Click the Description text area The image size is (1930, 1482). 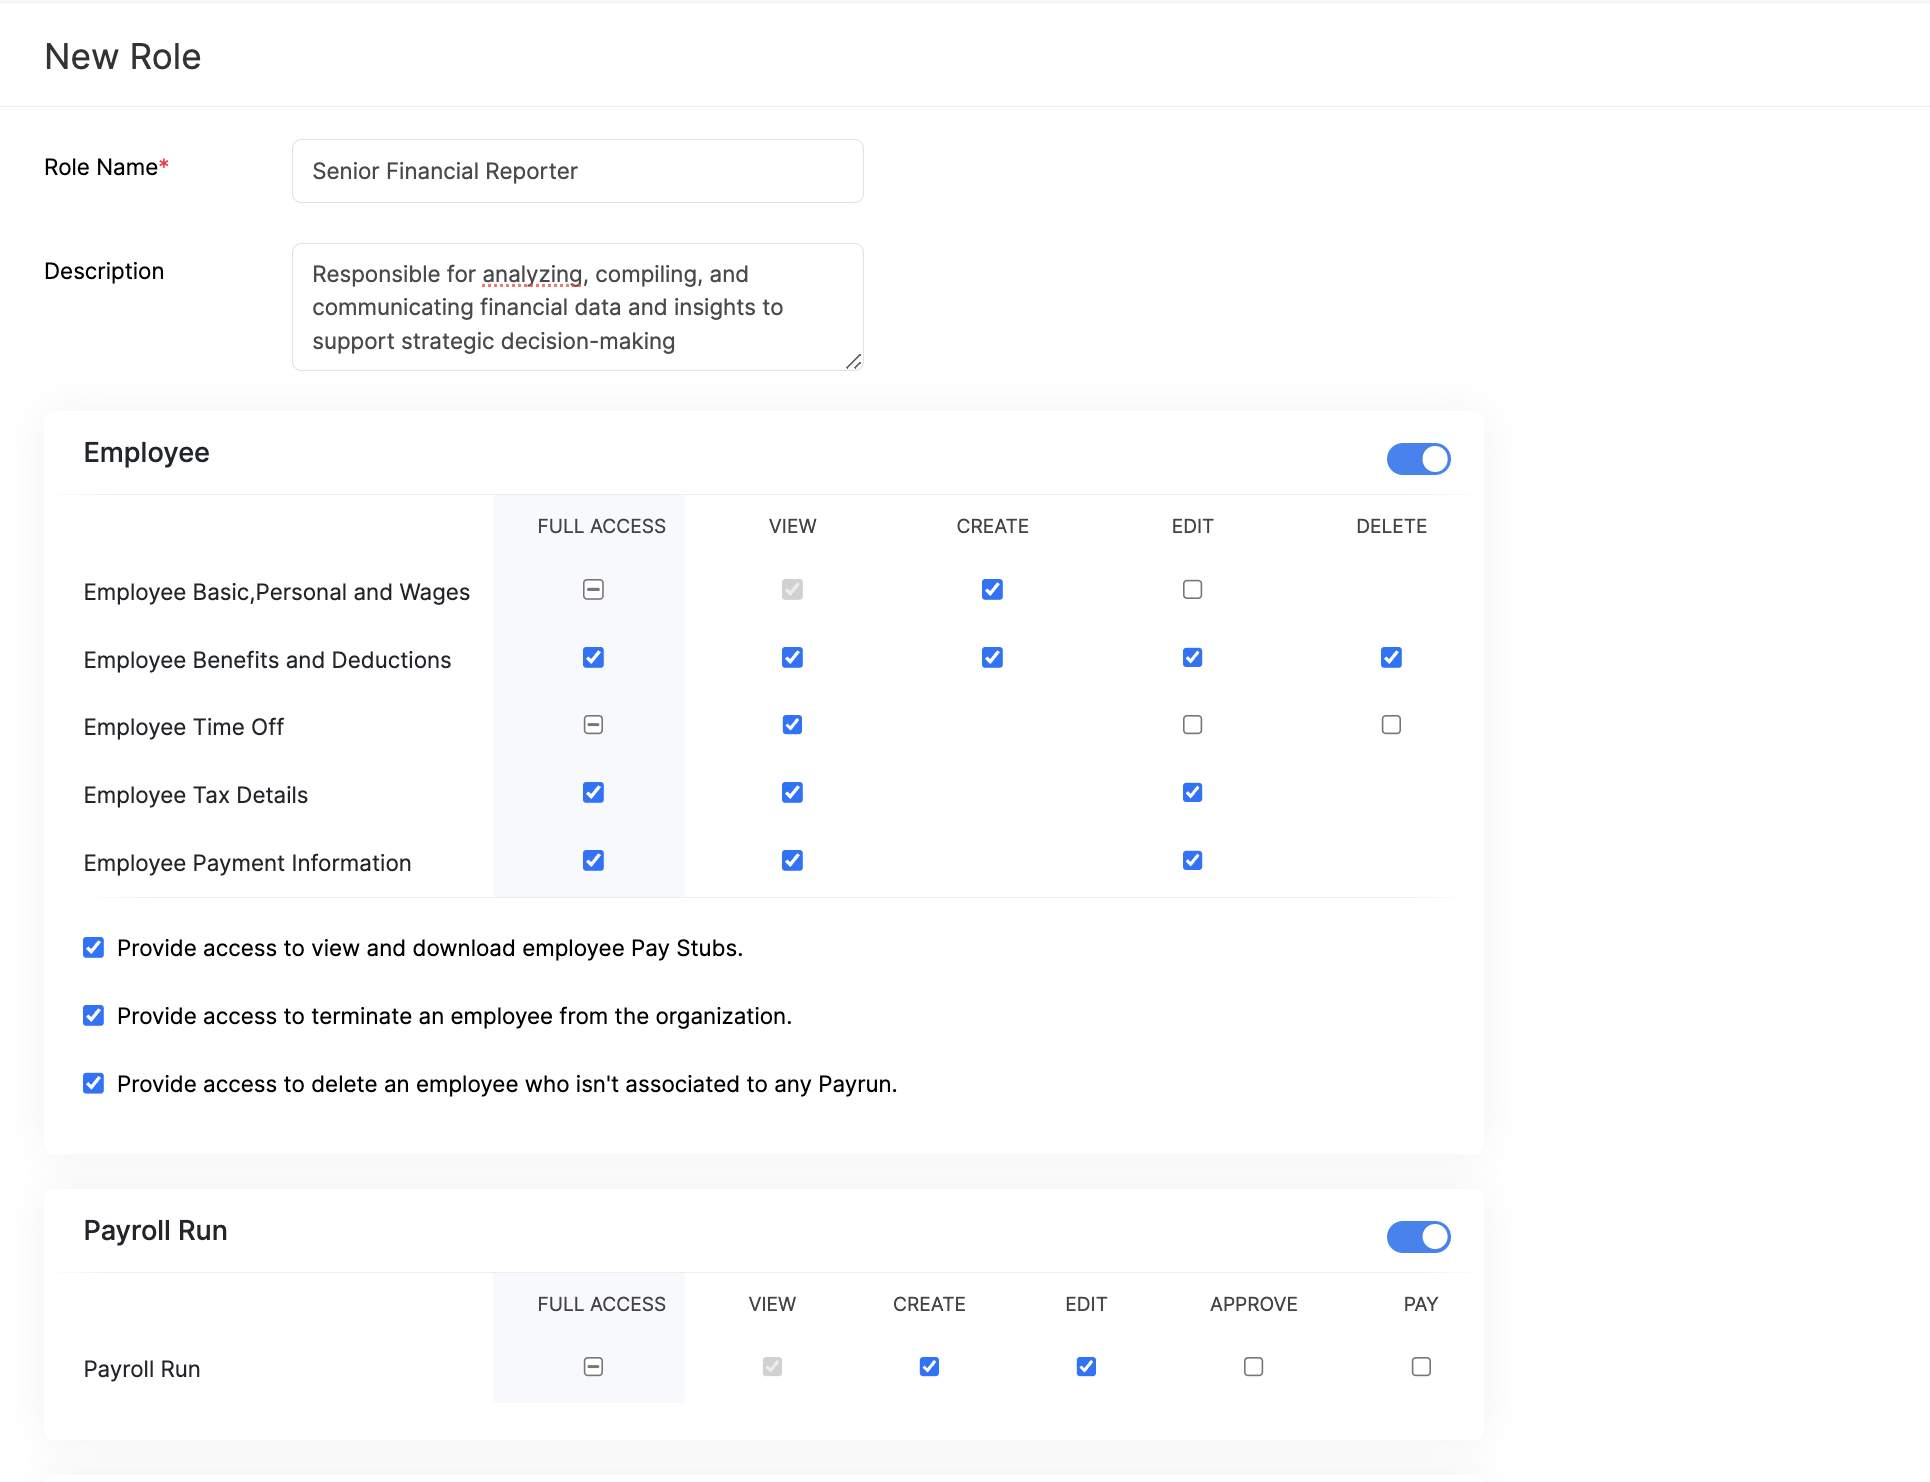click(577, 307)
